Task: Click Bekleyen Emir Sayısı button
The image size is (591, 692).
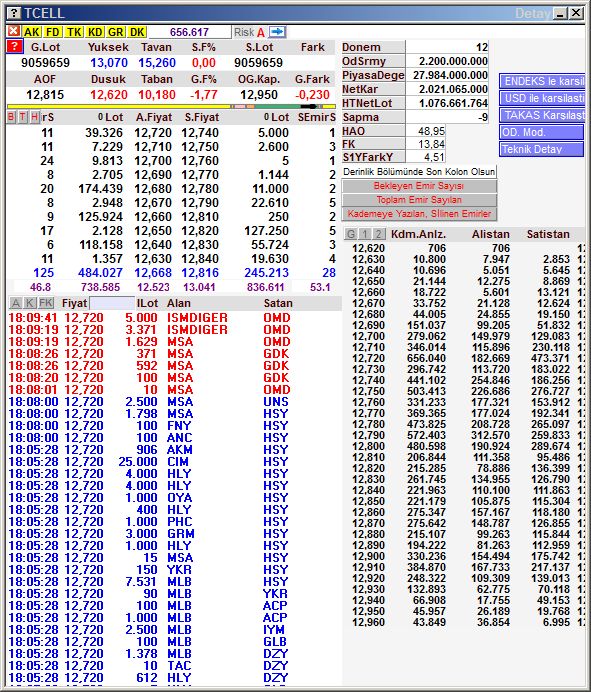Action: tap(419, 186)
